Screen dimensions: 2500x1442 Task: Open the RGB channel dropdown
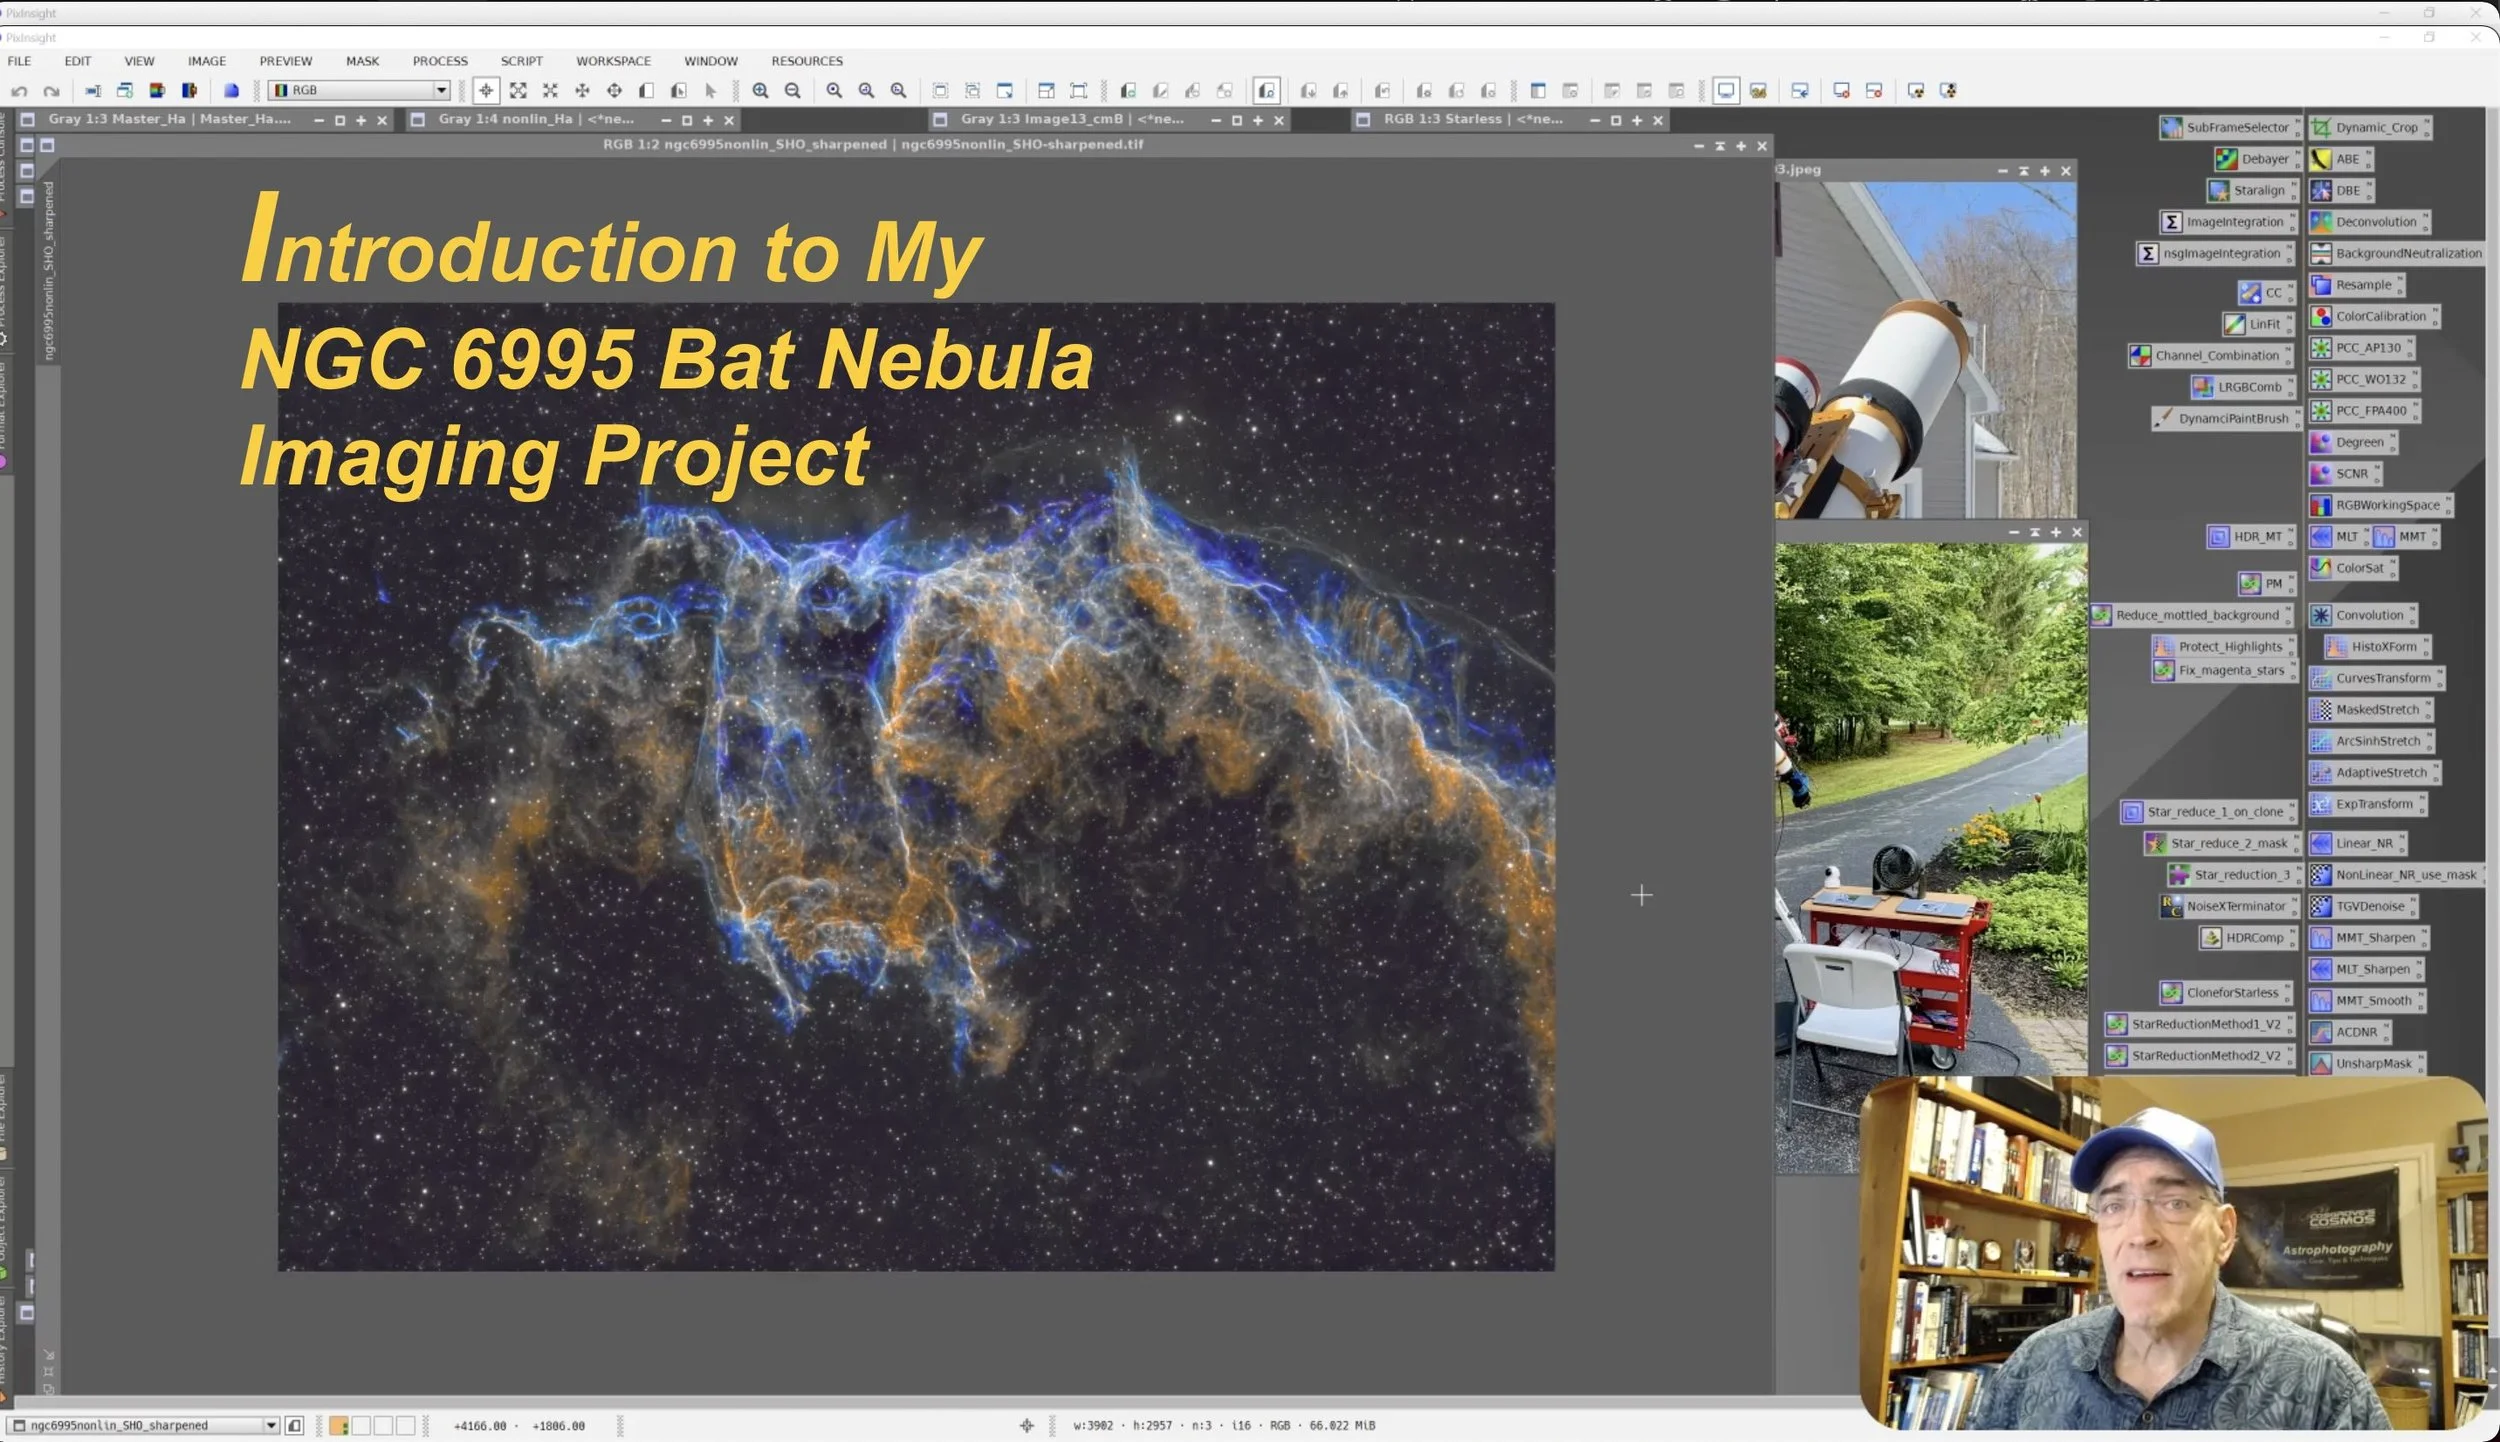(441, 91)
